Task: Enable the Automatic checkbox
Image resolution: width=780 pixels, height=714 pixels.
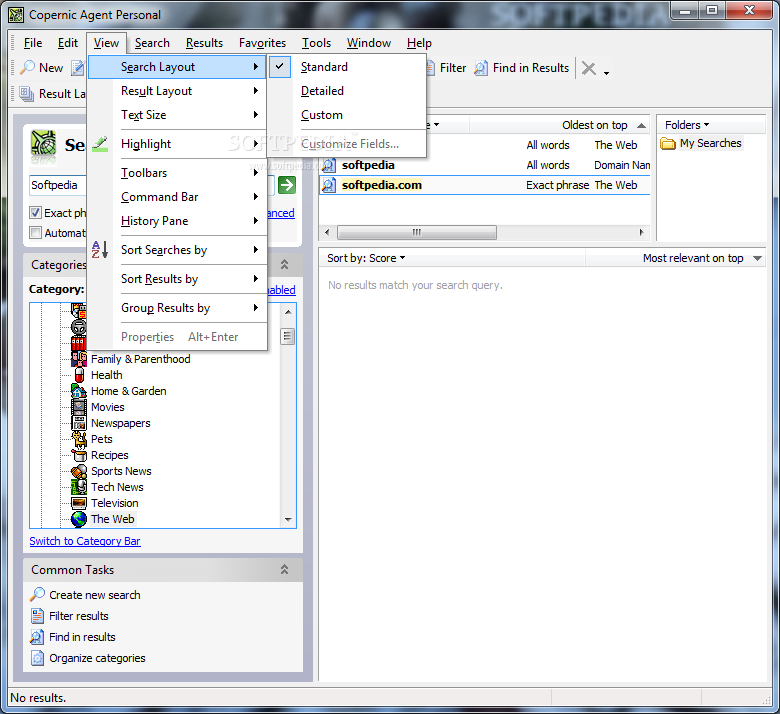Action: coord(35,233)
